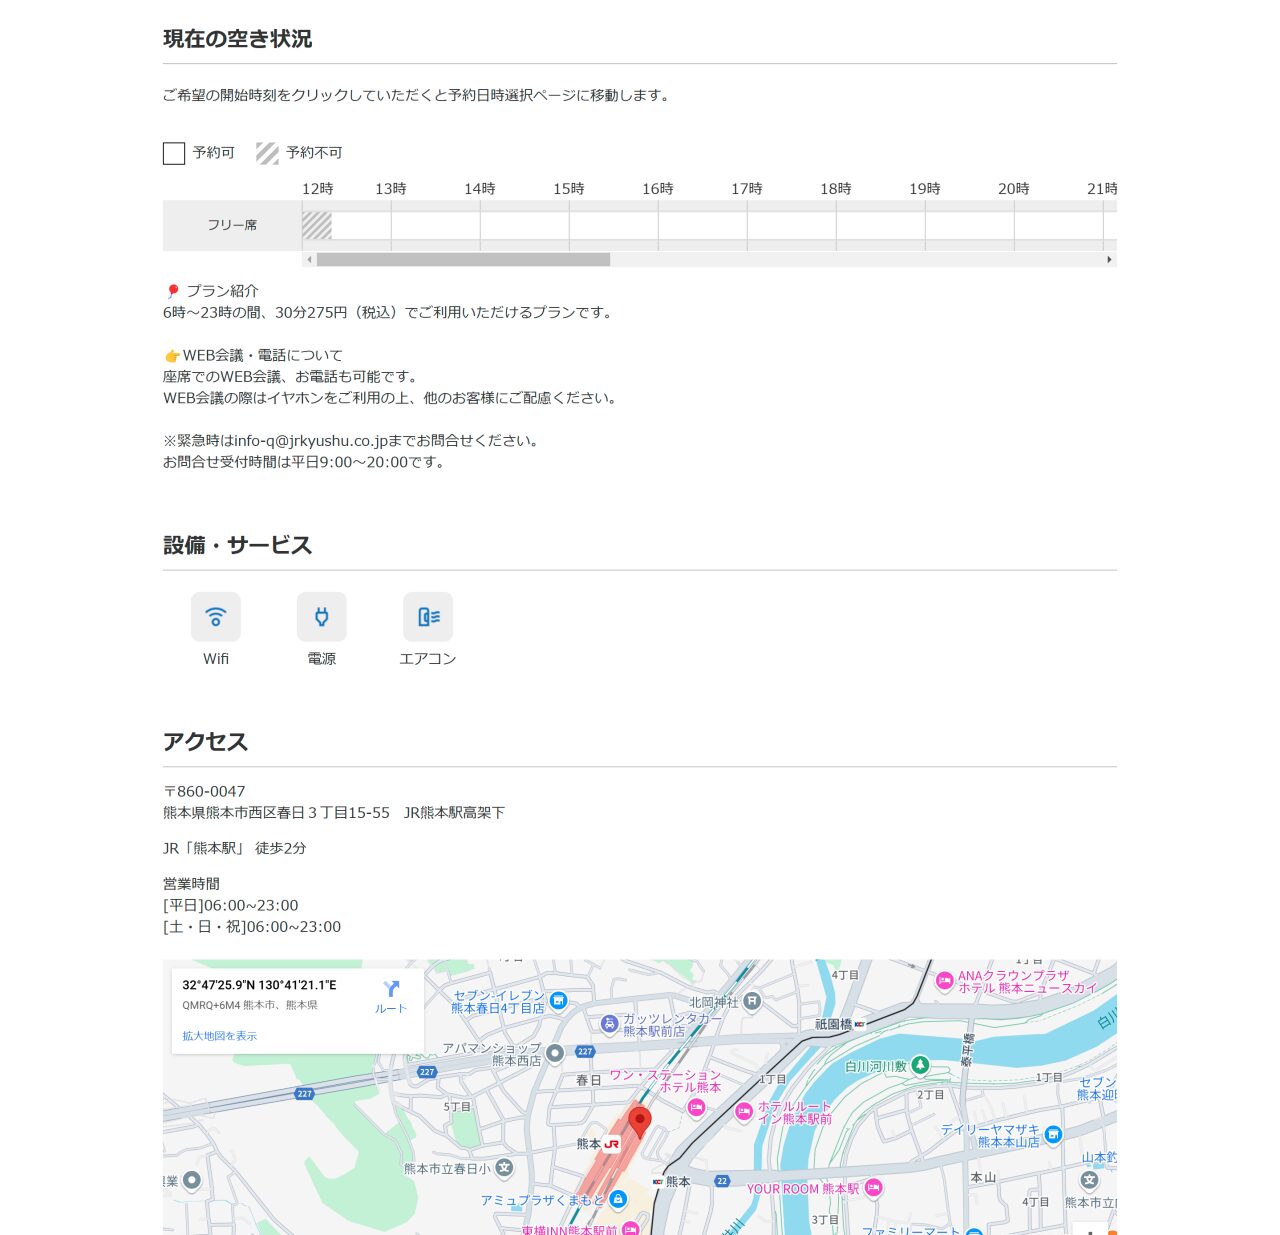Screen dimensions: 1280x1235
Task: Click the プラン紹介 label text
Action: pyautogui.click(x=222, y=291)
